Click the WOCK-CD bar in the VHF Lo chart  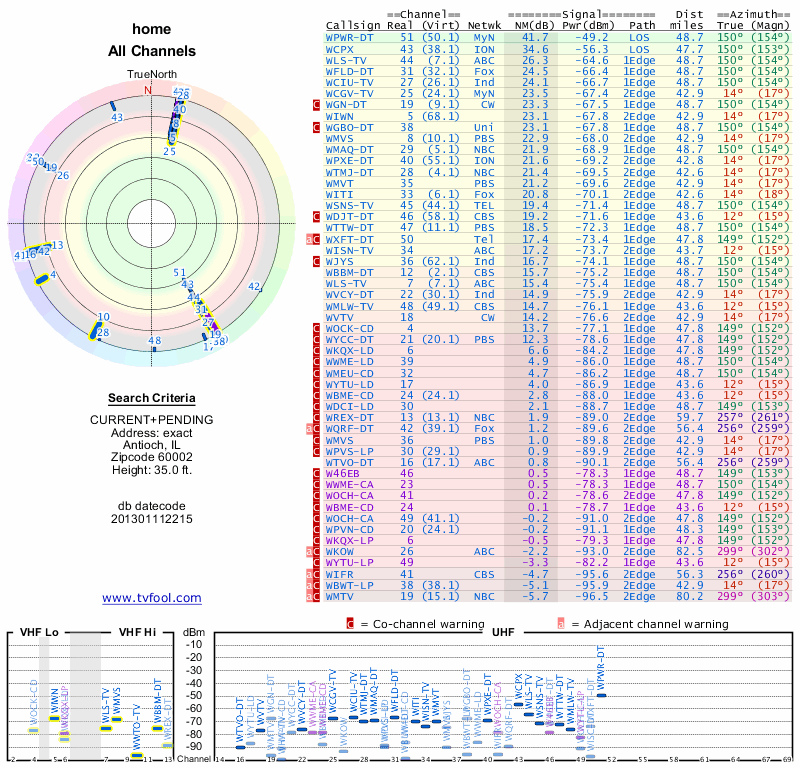(x=34, y=730)
